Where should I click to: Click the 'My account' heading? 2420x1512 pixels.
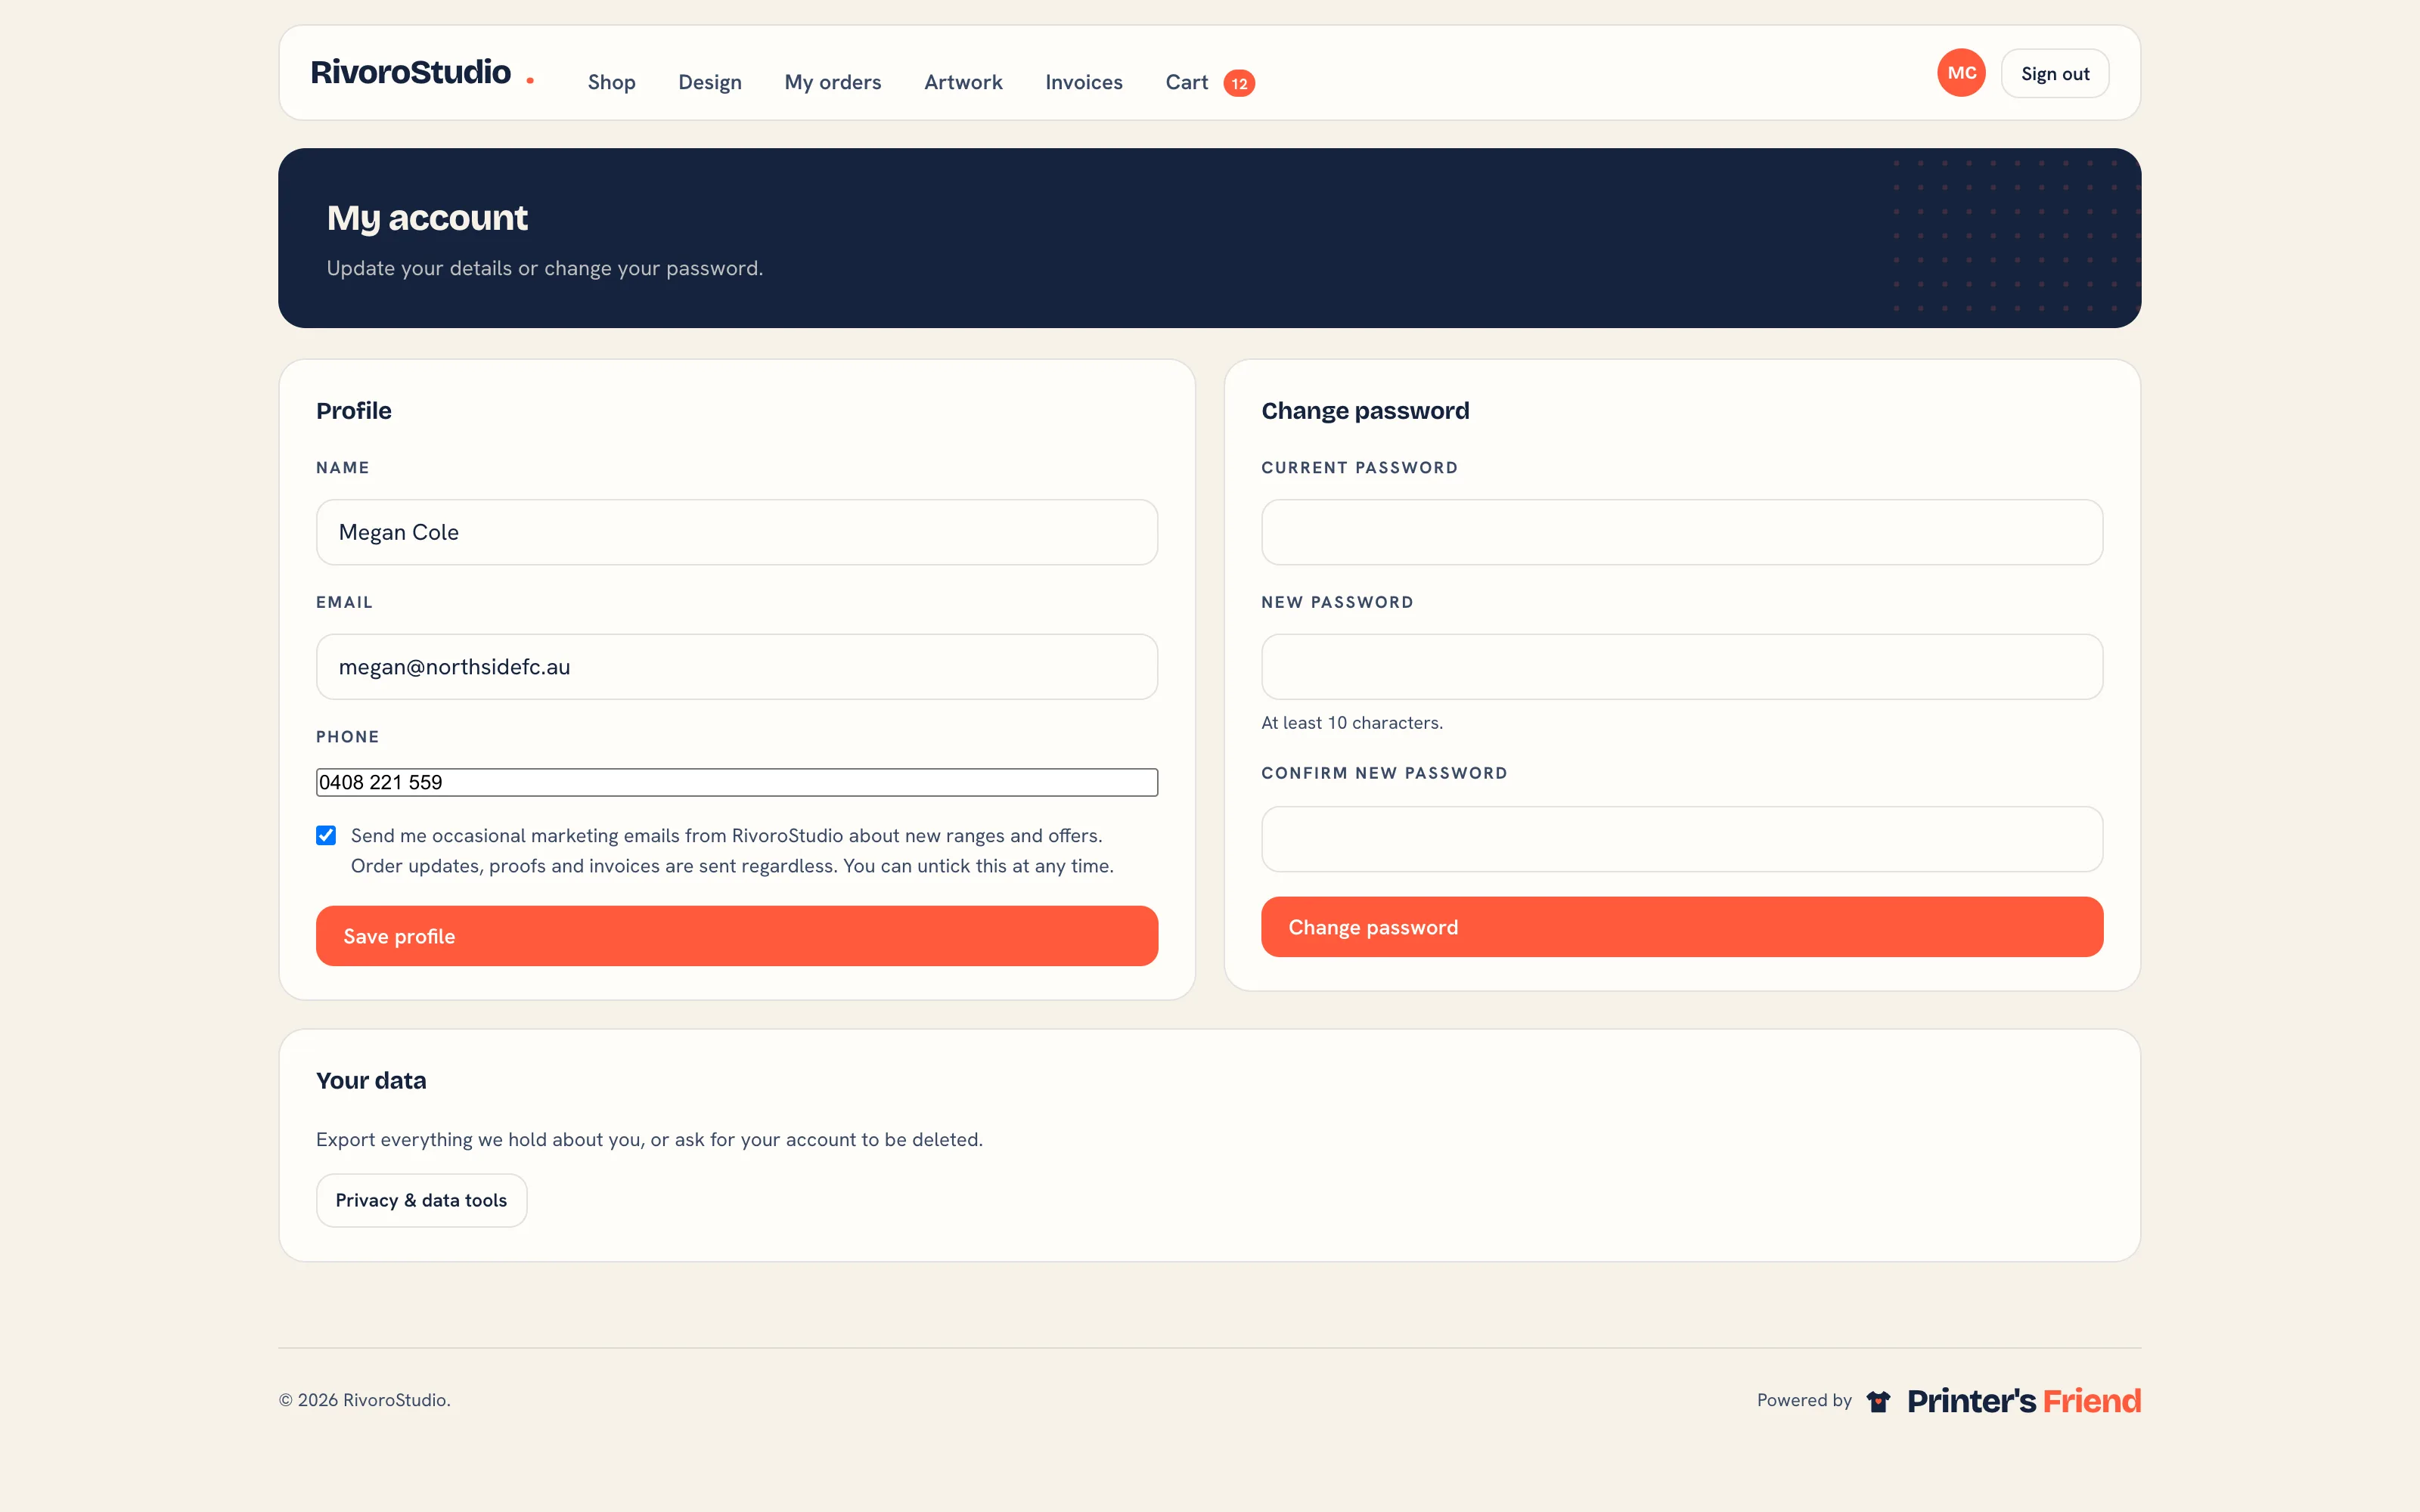pos(427,218)
